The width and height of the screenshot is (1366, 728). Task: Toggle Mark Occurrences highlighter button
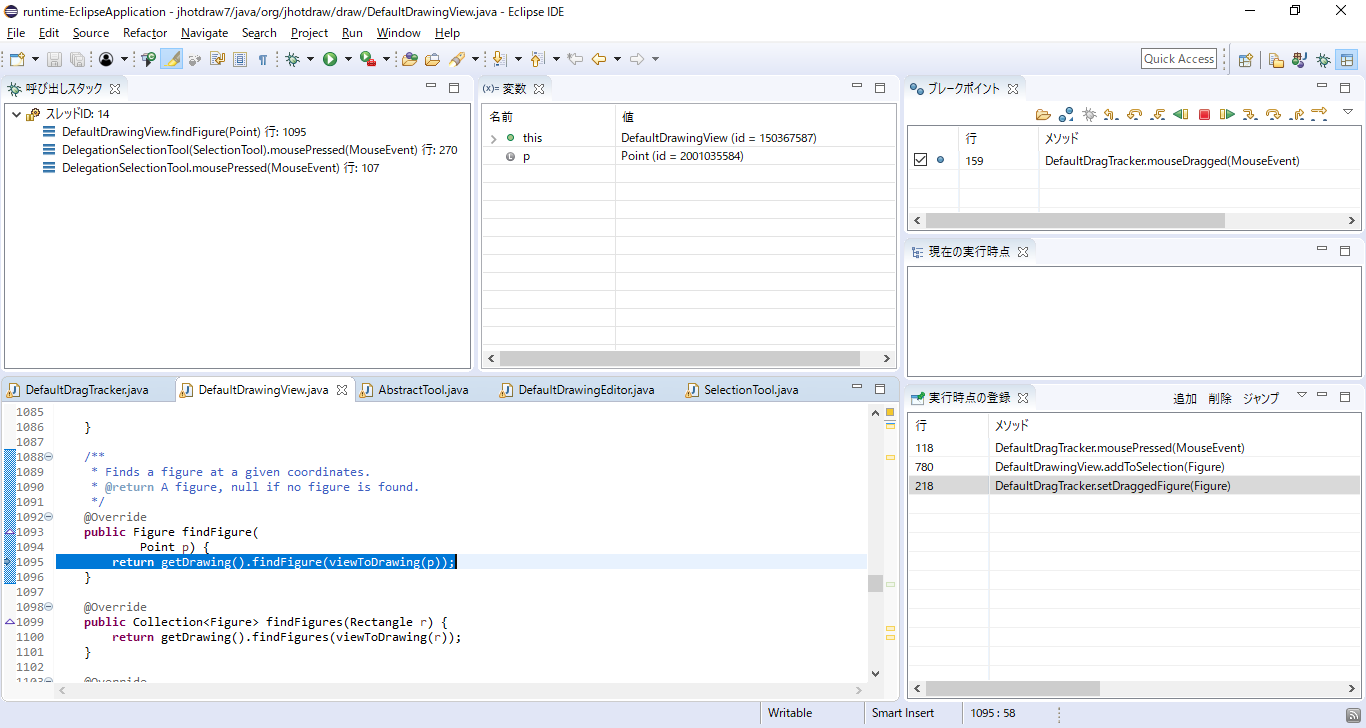click(x=172, y=59)
